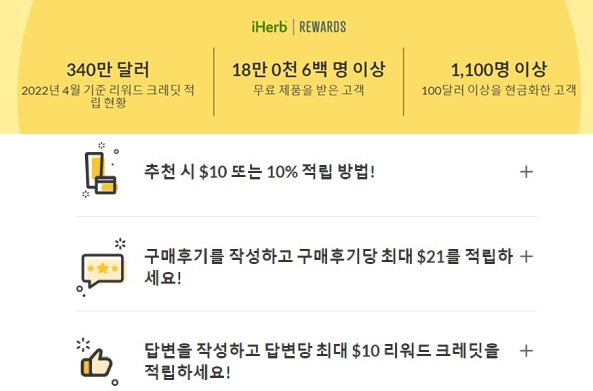Click the large center star in the review bubble

[102, 268]
